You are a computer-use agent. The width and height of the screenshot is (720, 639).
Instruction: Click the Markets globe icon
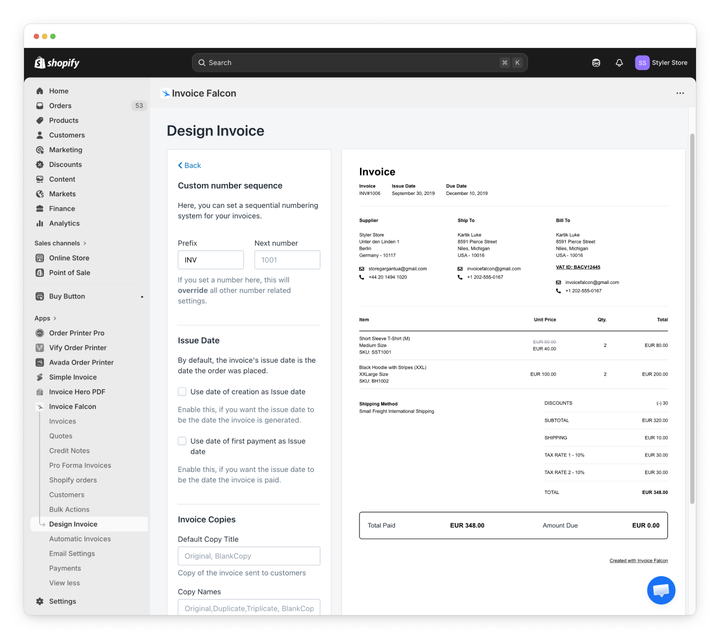(x=39, y=194)
